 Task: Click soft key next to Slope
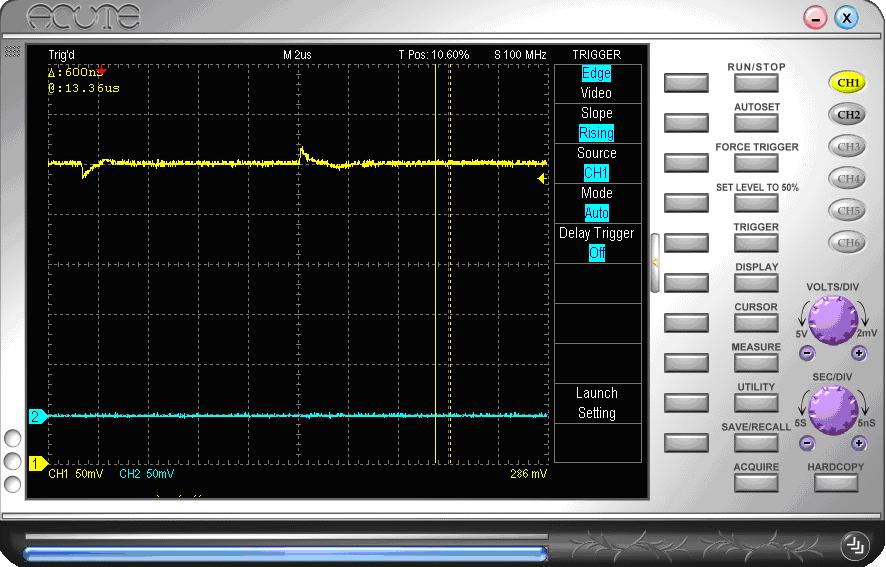click(686, 123)
